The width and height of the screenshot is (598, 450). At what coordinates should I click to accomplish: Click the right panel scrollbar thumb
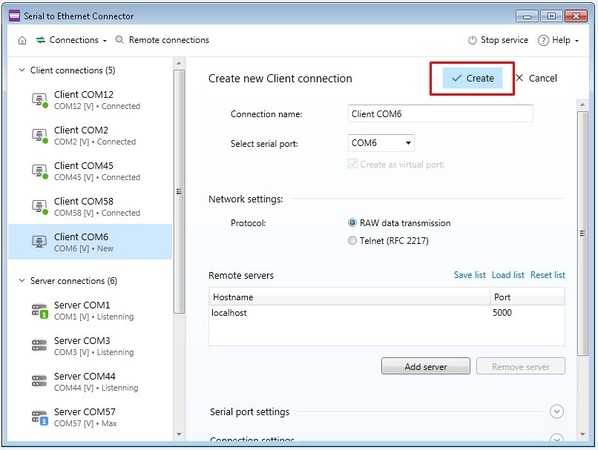point(582,233)
